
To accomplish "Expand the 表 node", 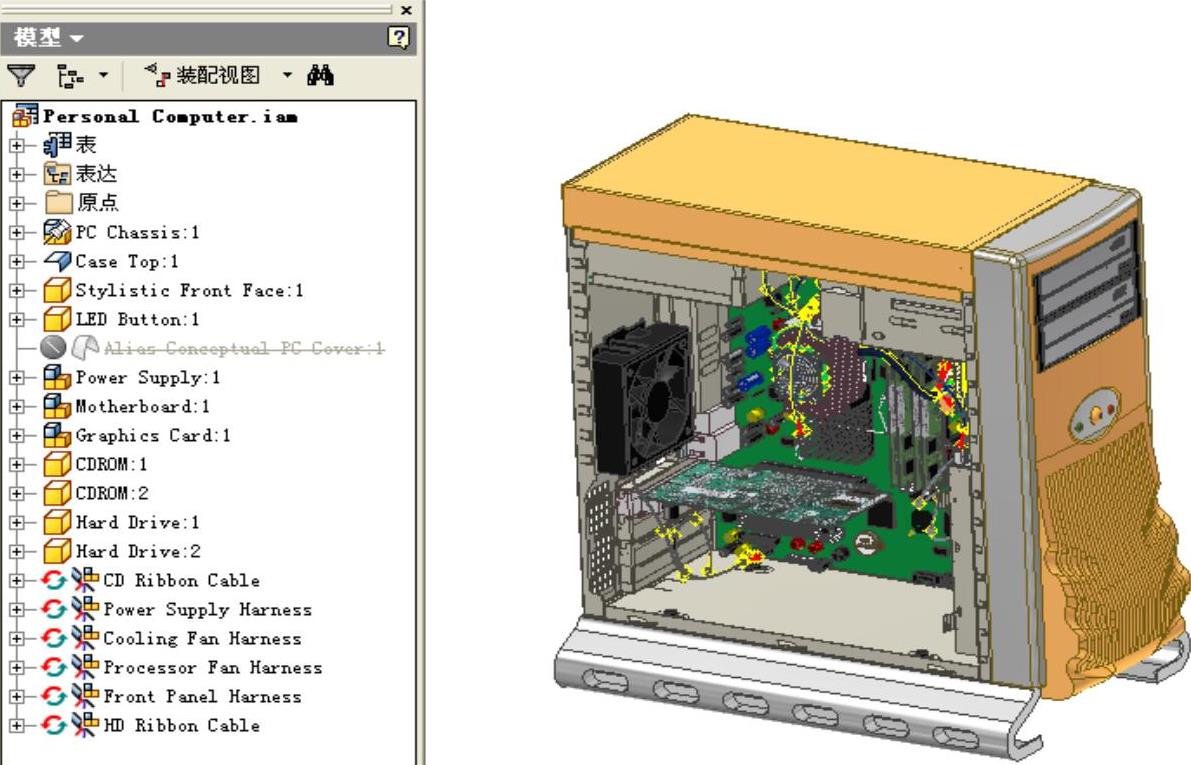I will pos(17,144).
